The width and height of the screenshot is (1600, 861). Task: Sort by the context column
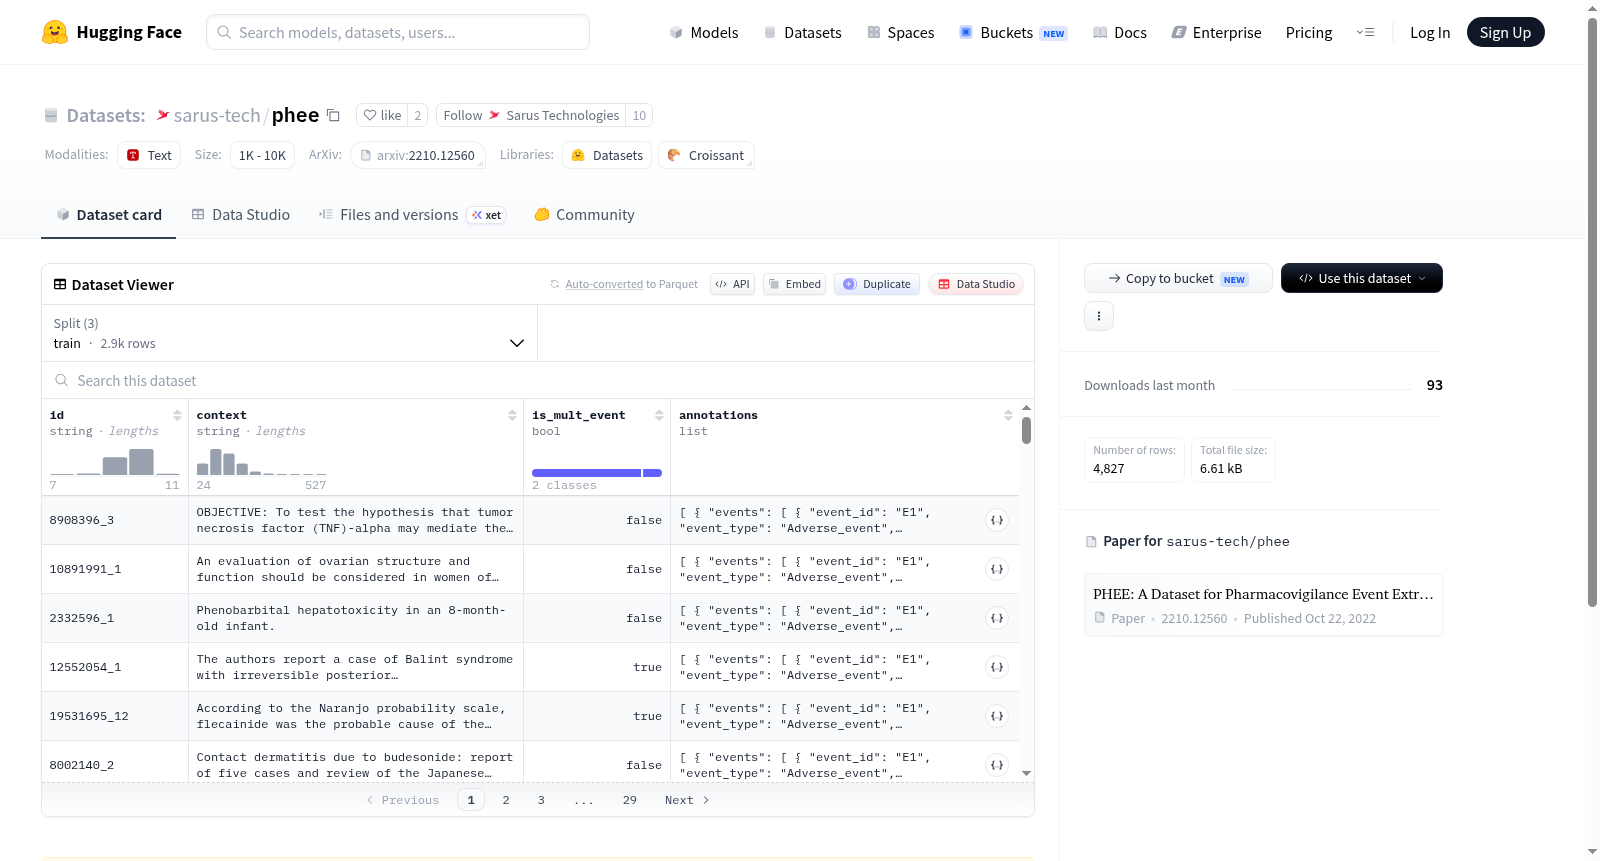tap(512, 415)
